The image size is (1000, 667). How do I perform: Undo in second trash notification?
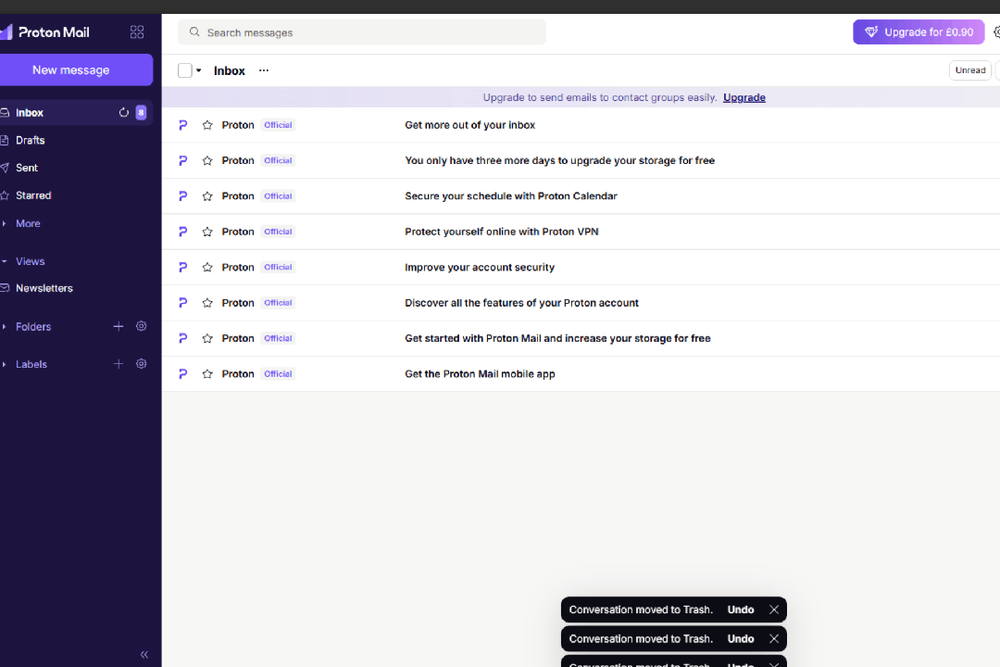click(x=740, y=639)
